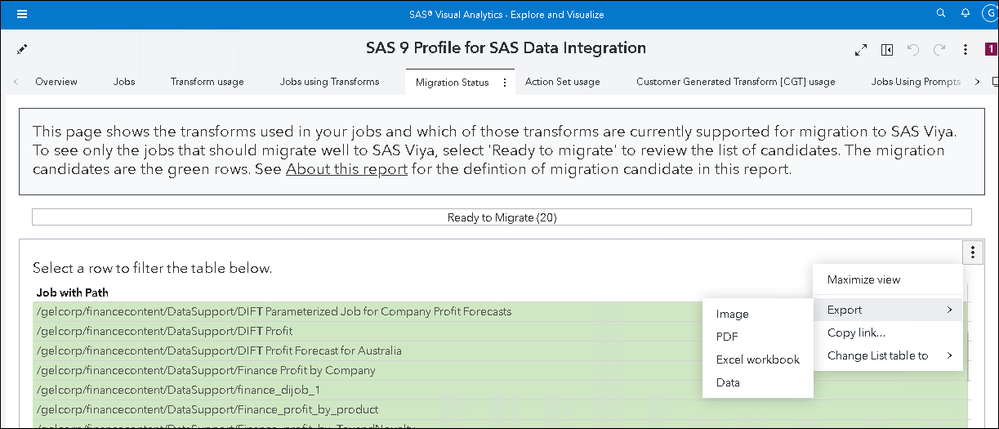Screen dimensions: 999x429
Task: Open report options three-dot menu
Action: pos(965,49)
